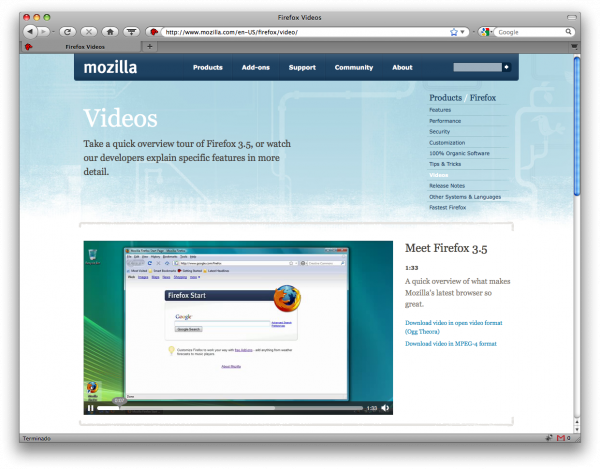This screenshot has width=600, height=469.
Task: Click the mozilla site search field
Action: pos(478,67)
